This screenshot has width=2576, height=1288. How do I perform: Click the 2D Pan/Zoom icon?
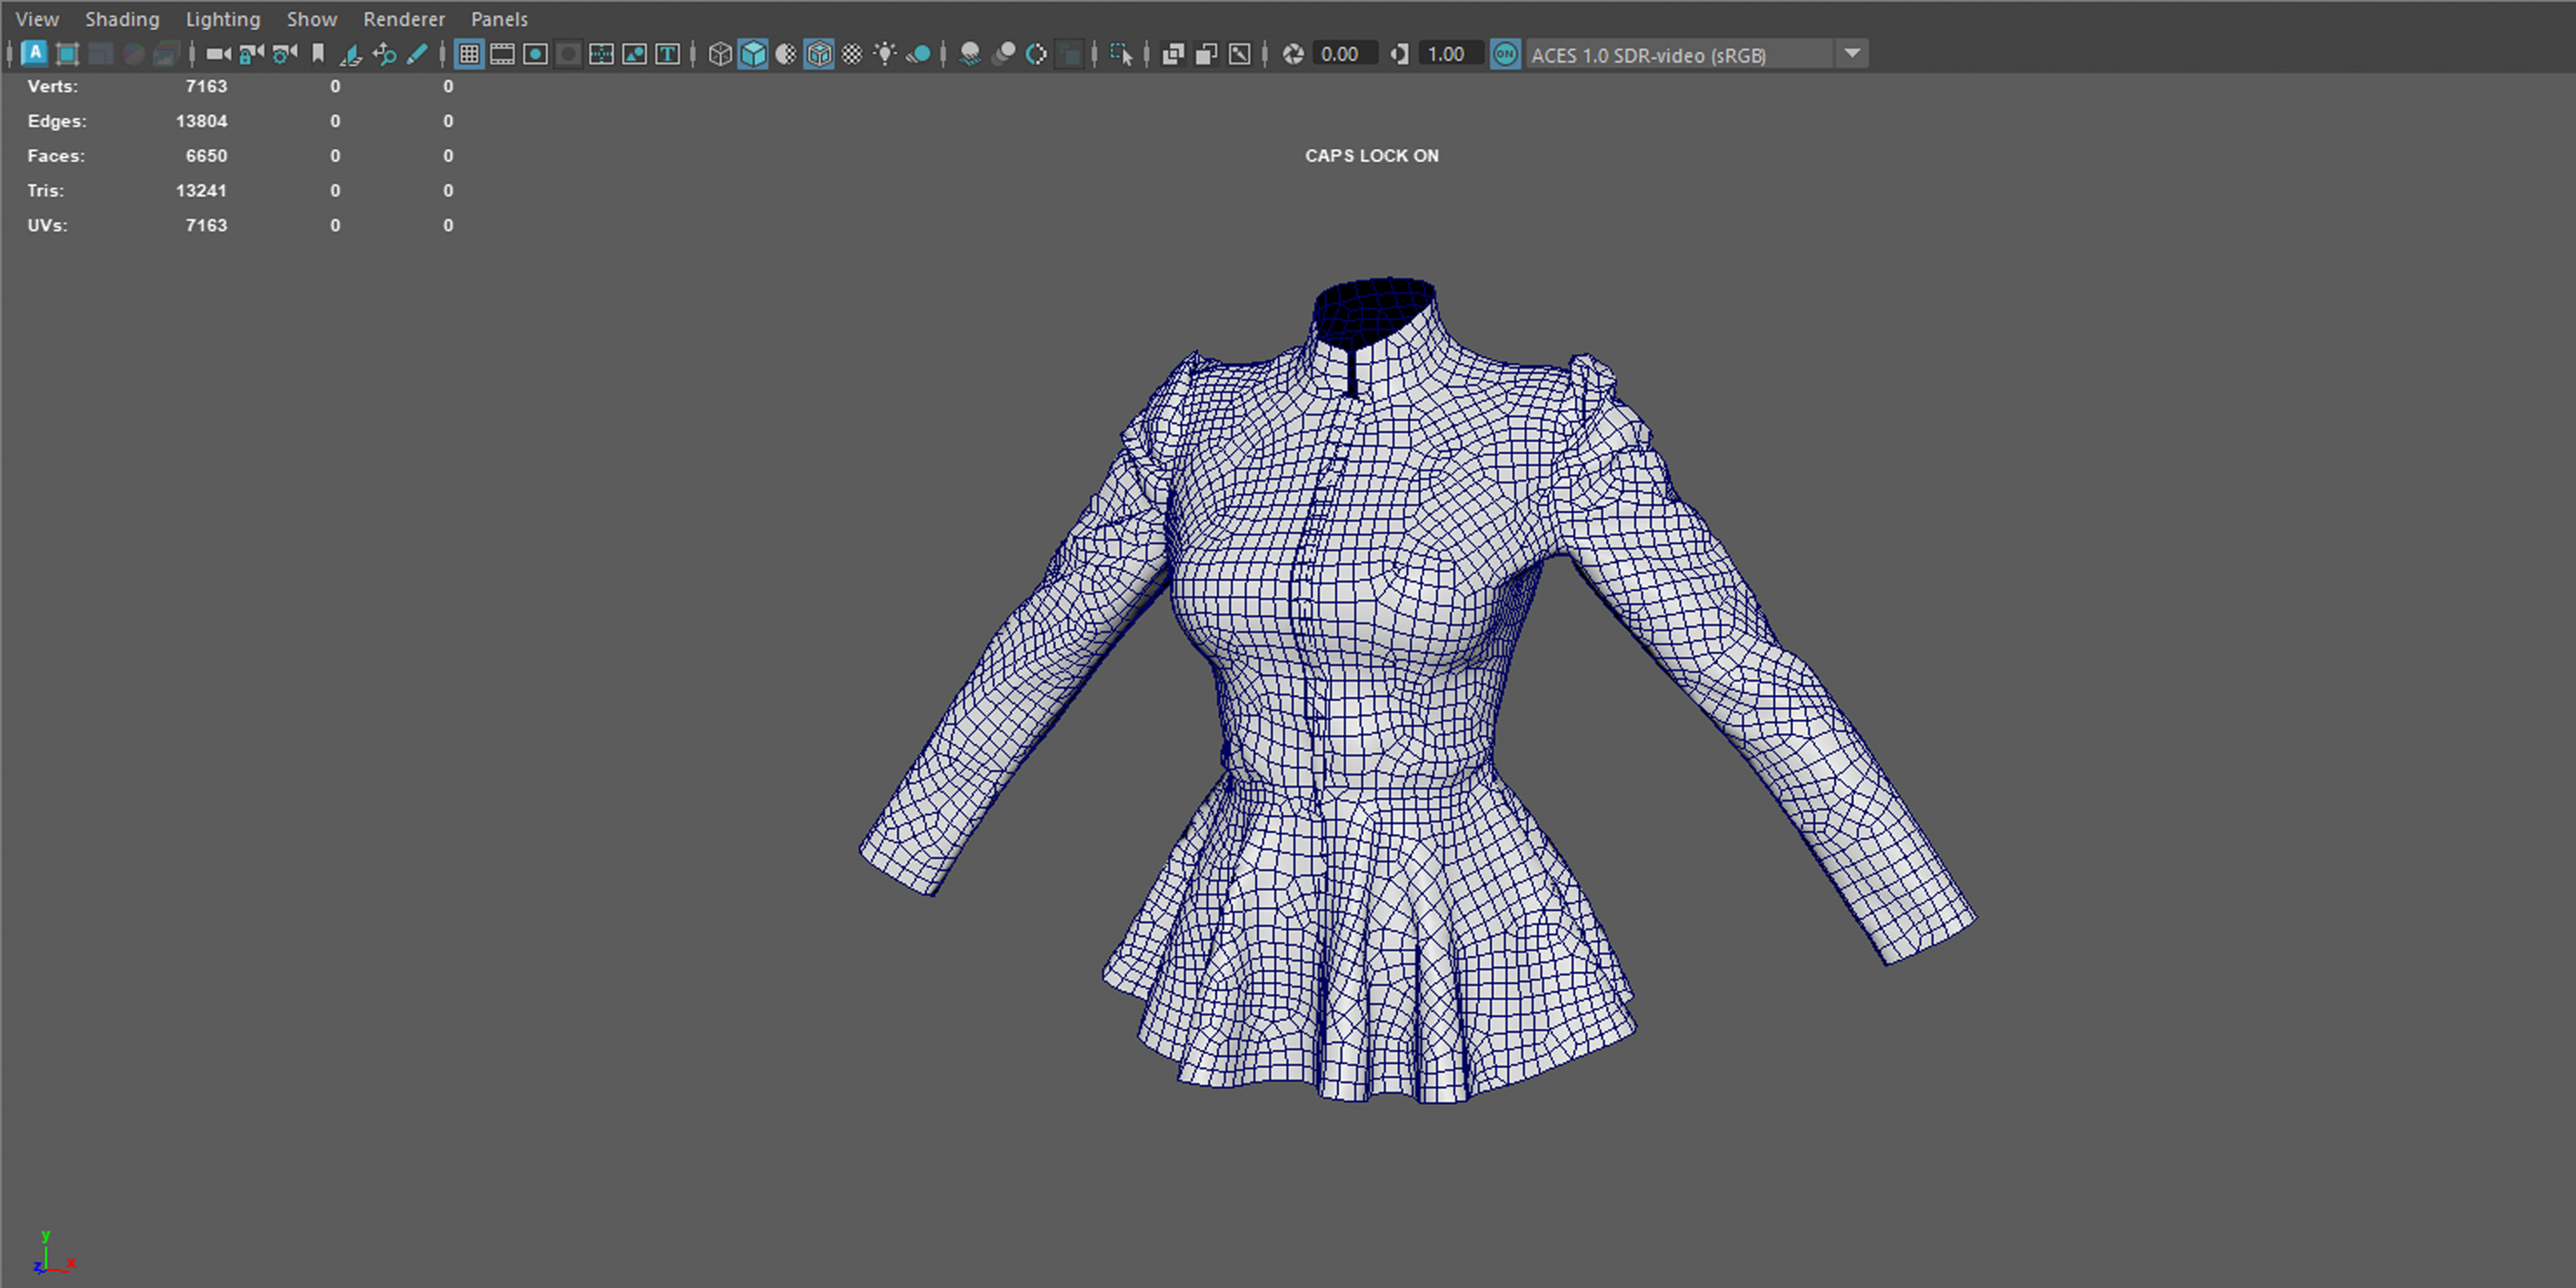(x=384, y=54)
